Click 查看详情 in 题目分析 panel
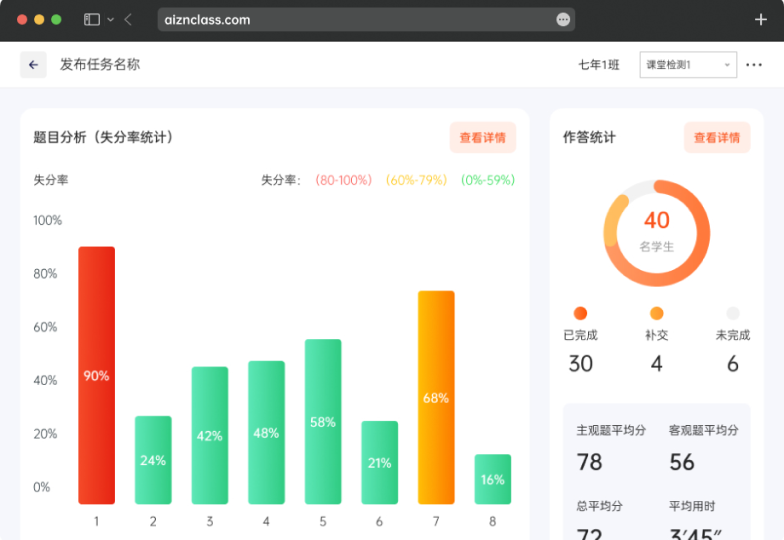The image size is (784, 540). tap(482, 138)
